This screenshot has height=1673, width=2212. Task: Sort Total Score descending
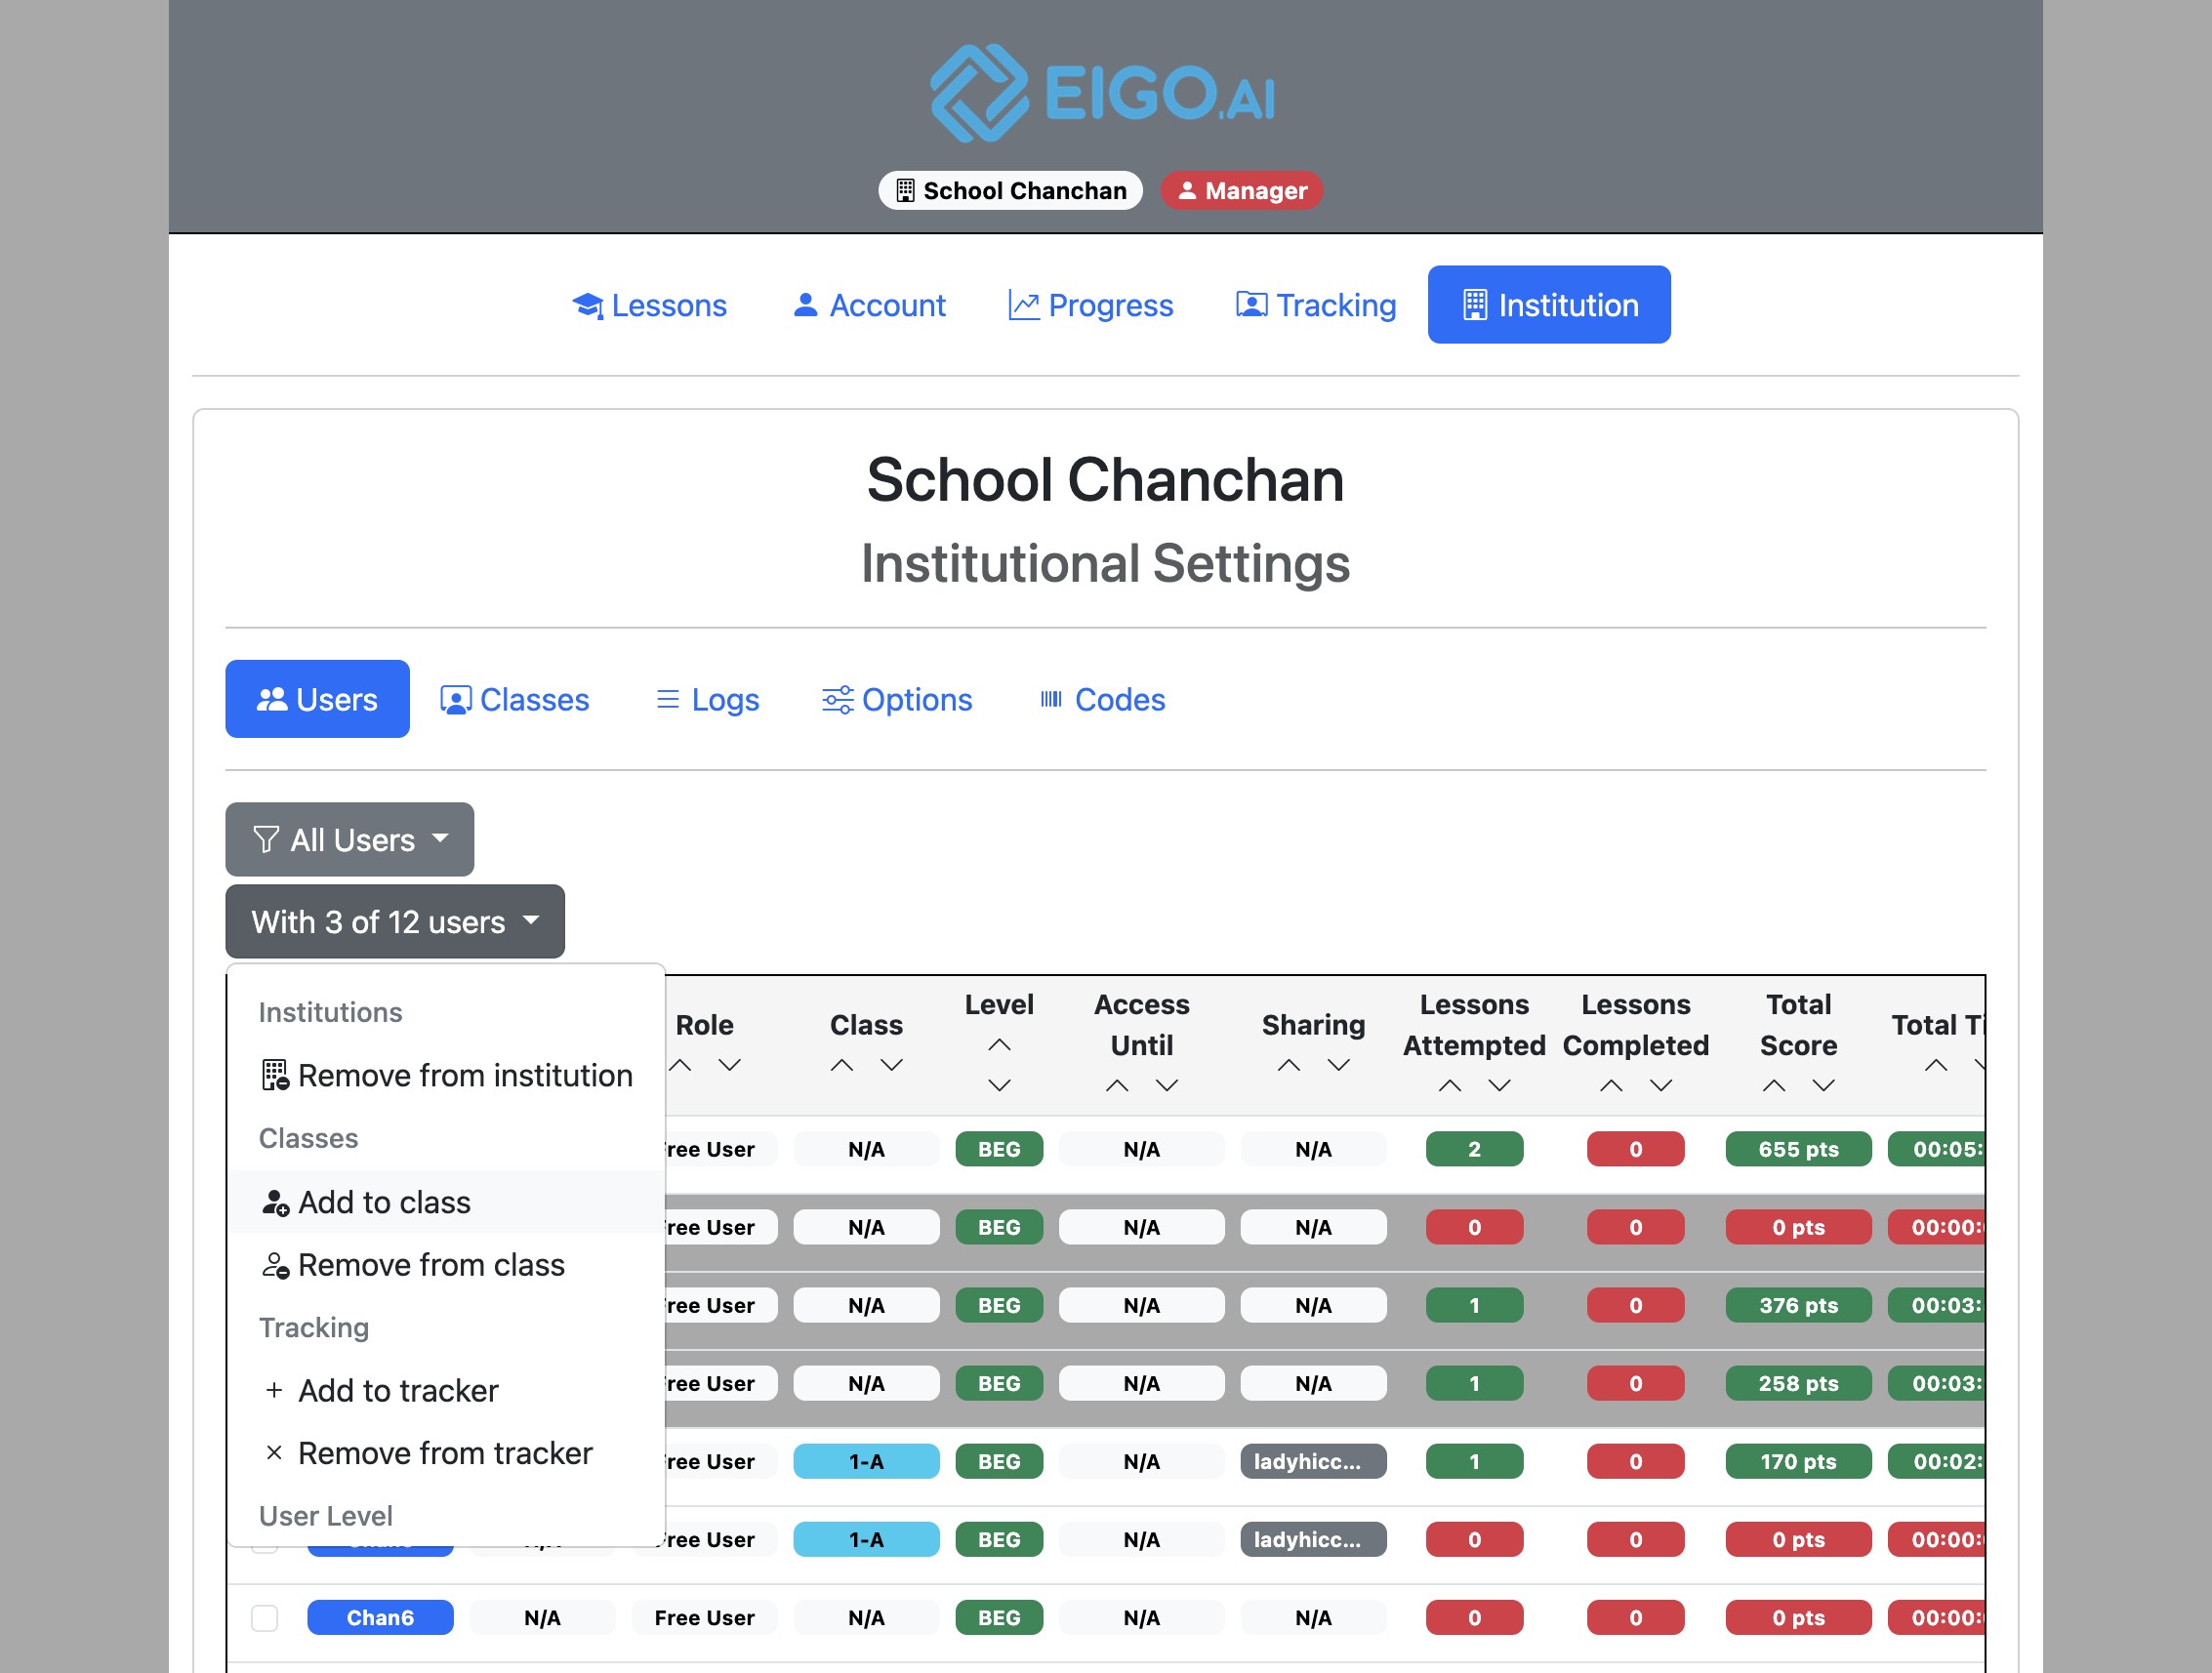[1824, 1085]
